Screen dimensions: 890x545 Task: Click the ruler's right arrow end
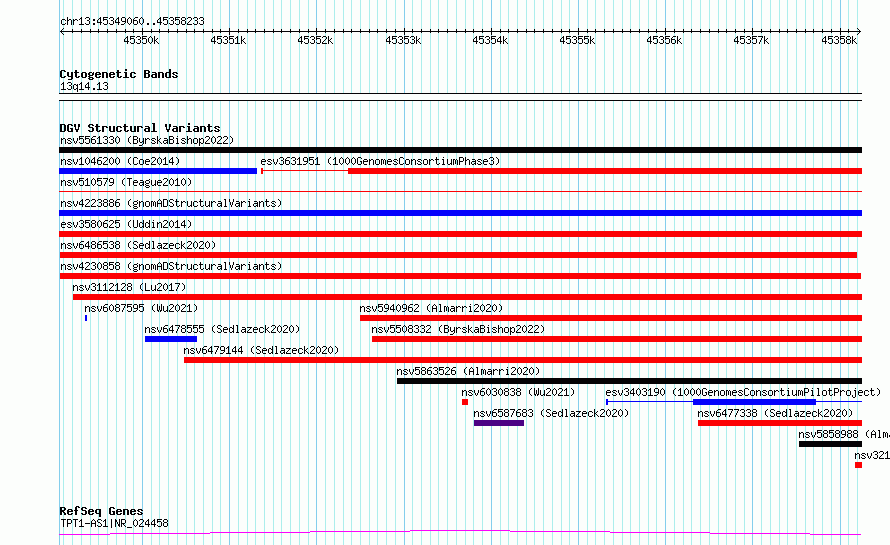(x=859, y=31)
